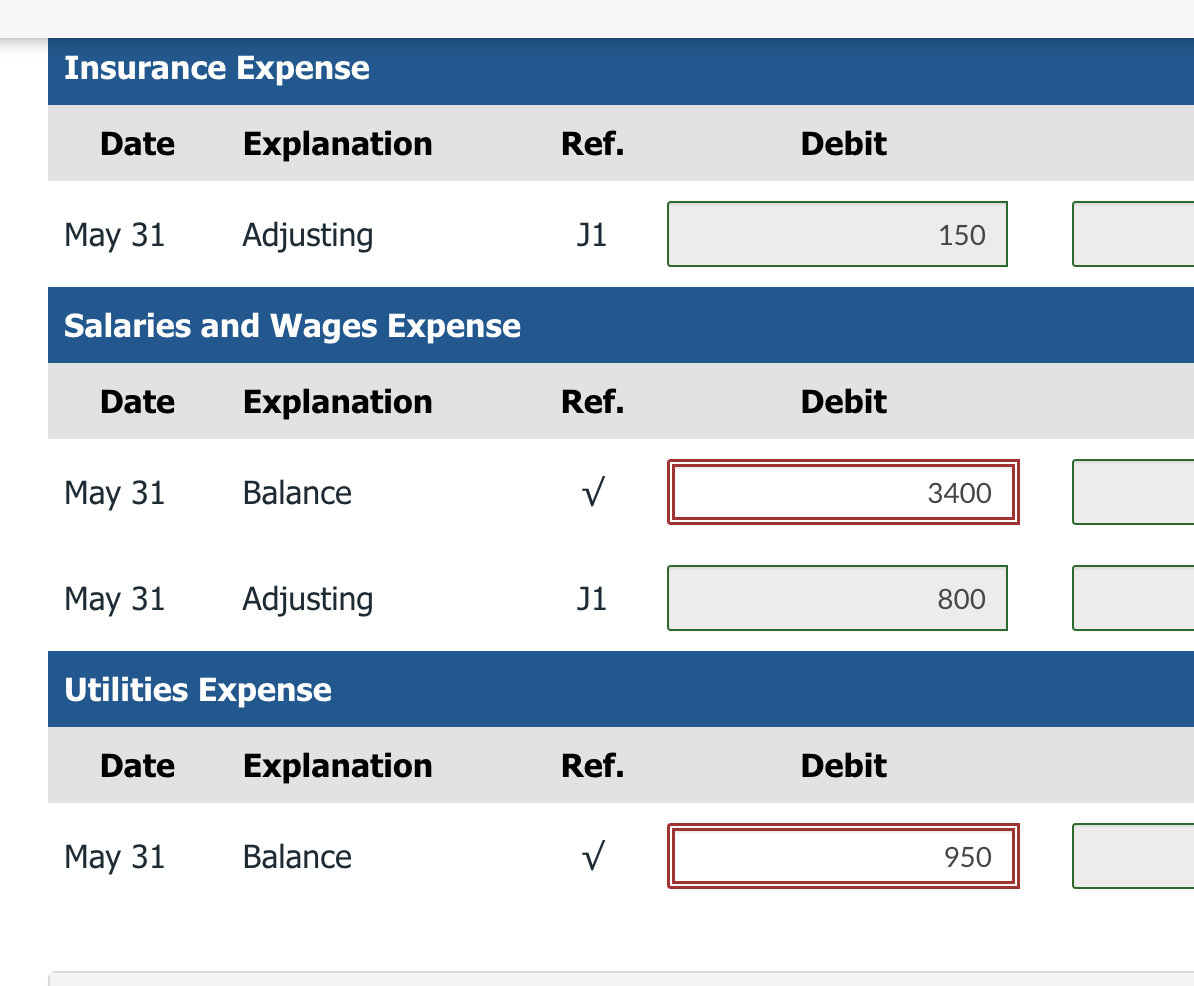Click the Insurance Expense debit field showing 150

click(836, 234)
